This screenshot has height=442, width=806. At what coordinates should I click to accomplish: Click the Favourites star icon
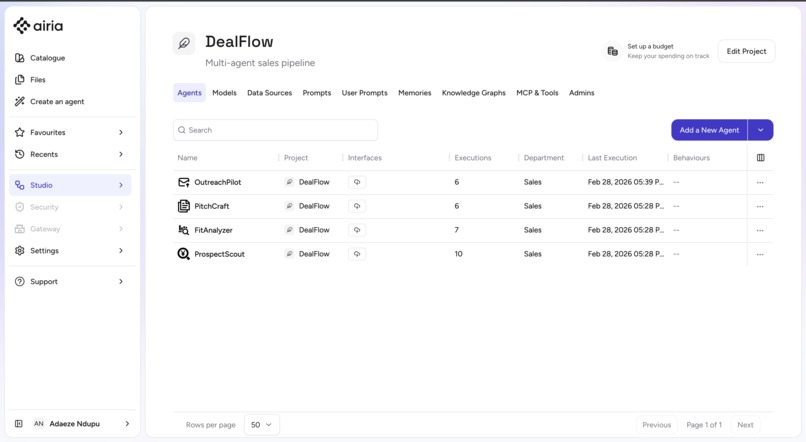point(20,132)
